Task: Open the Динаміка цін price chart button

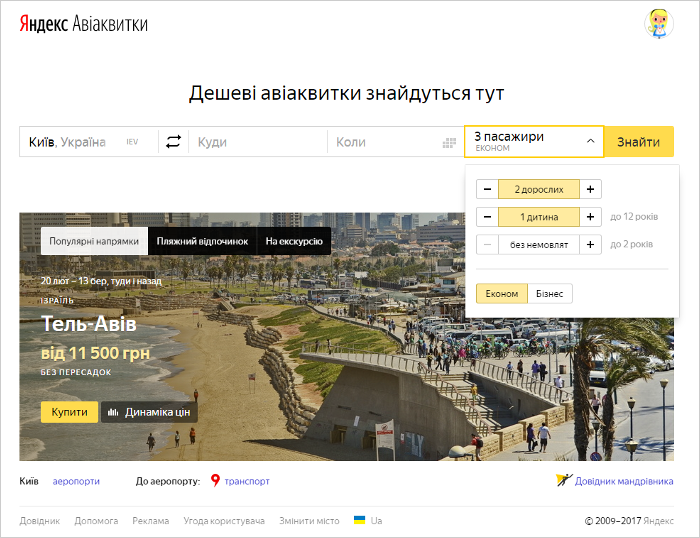Action: [149, 412]
